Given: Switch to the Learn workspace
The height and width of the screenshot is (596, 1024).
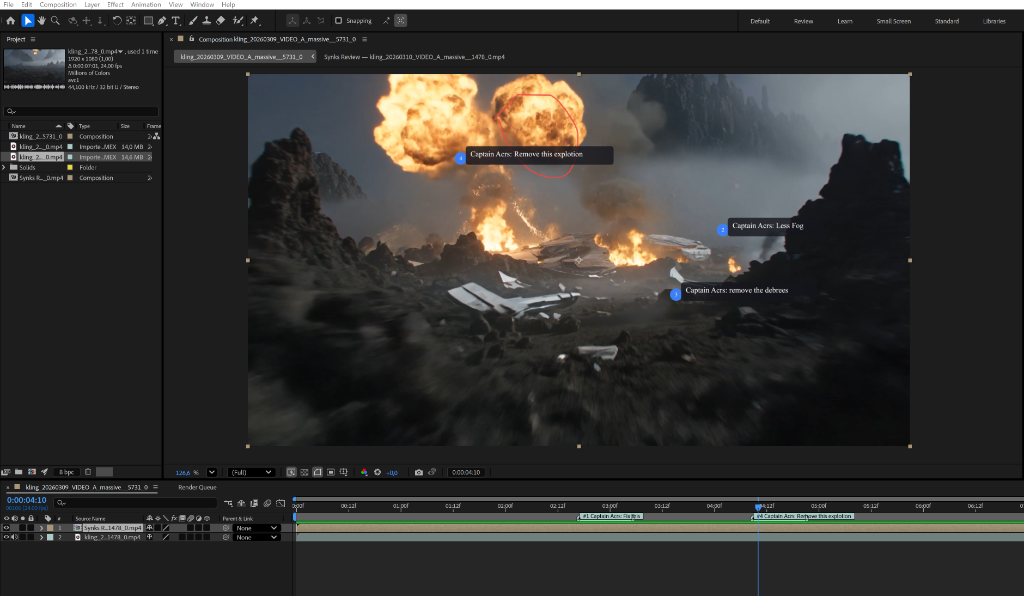Looking at the screenshot, I should (x=845, y=21).
